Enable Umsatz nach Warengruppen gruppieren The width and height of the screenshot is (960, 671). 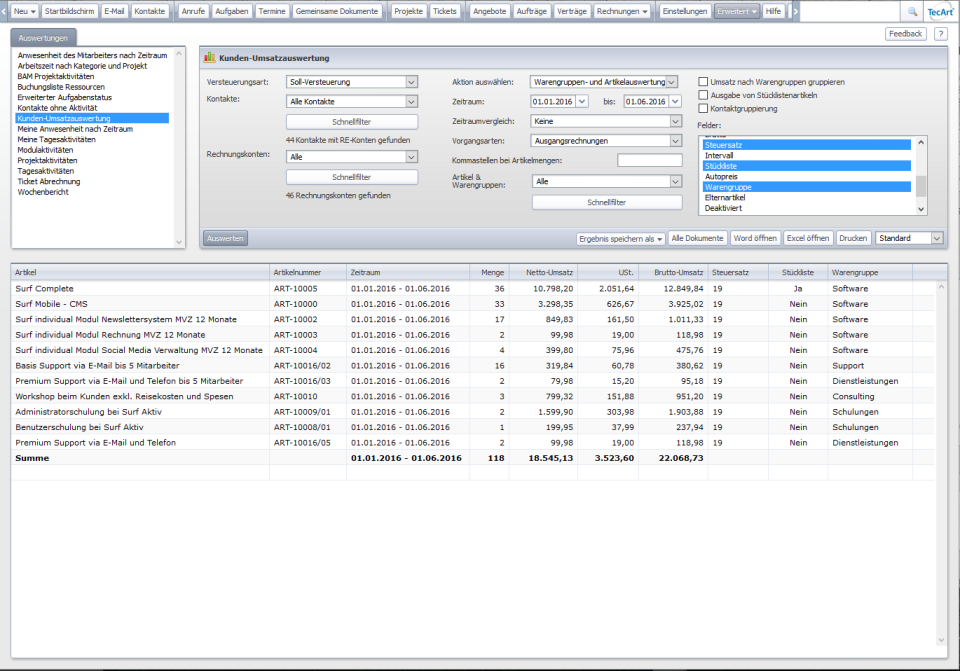click(x=704, y=82)
